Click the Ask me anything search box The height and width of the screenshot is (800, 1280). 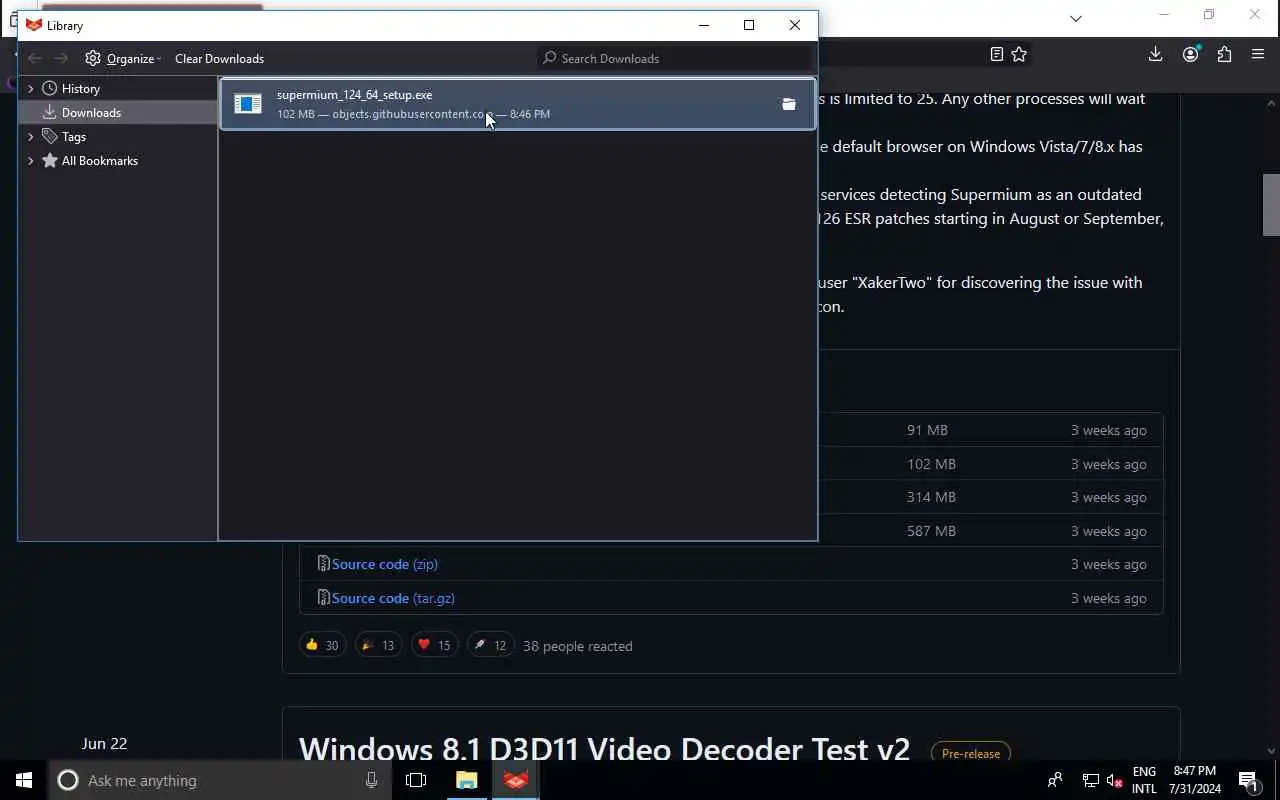220,780
